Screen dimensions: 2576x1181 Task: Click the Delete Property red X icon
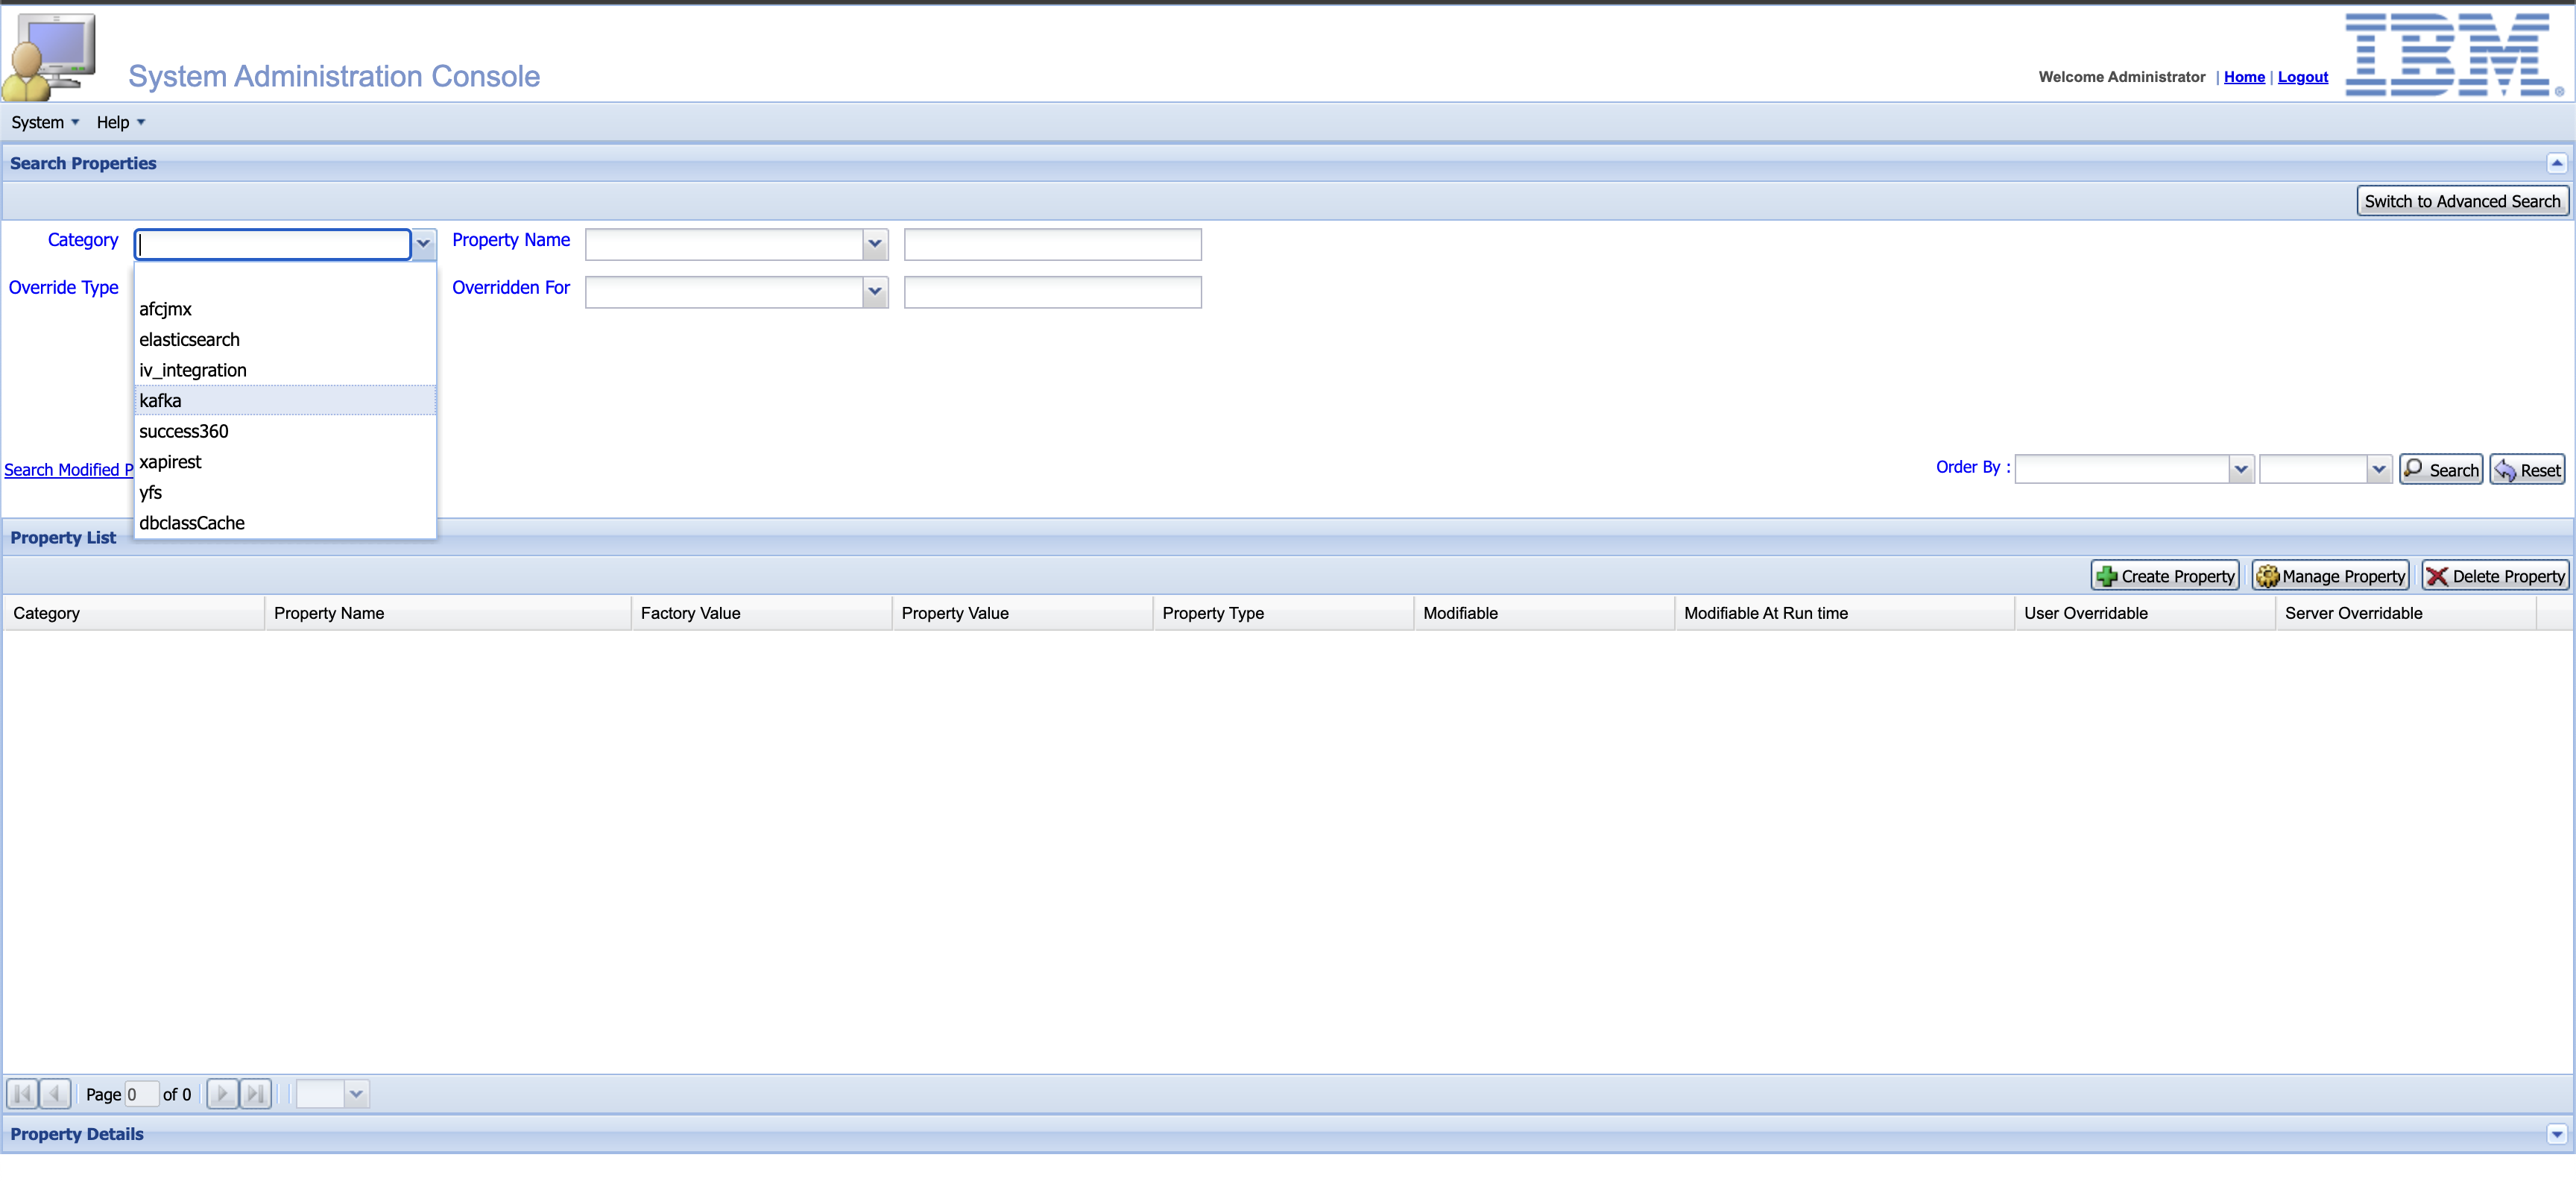pyautogui.click(x=2437, y=575)
